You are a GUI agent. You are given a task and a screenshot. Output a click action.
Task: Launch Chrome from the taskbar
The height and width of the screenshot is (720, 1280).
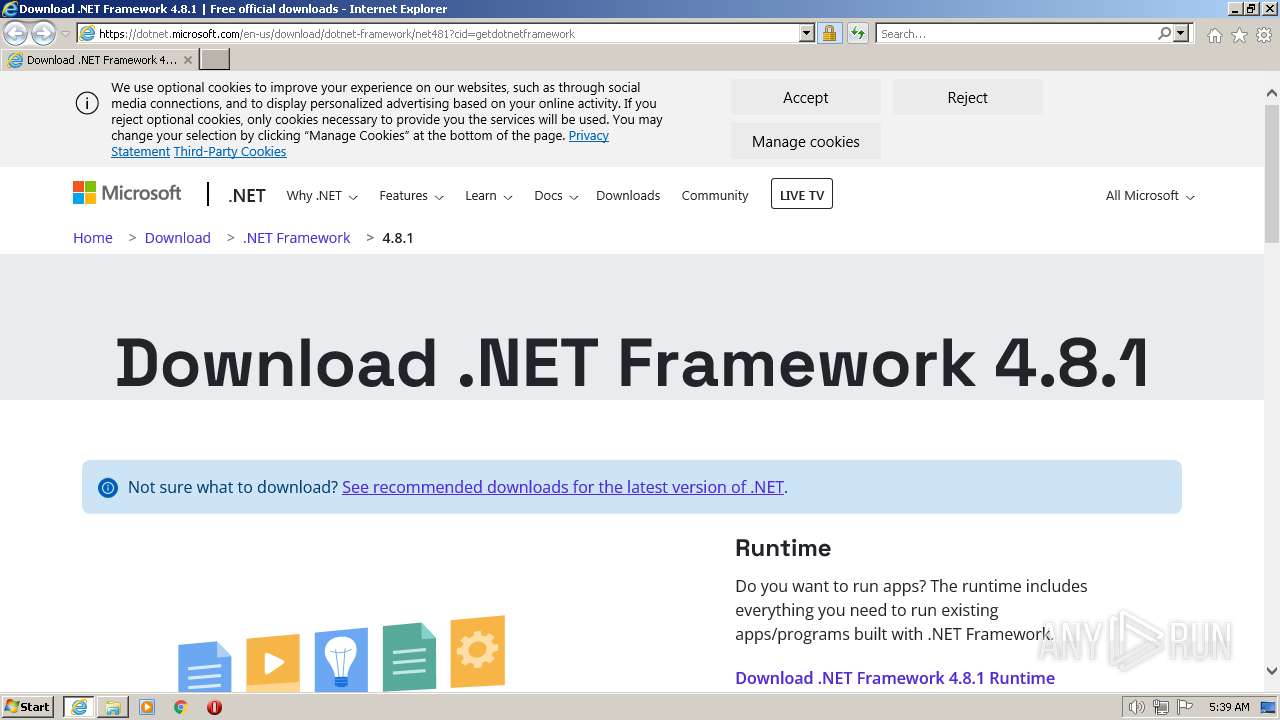tap(181, 707)
